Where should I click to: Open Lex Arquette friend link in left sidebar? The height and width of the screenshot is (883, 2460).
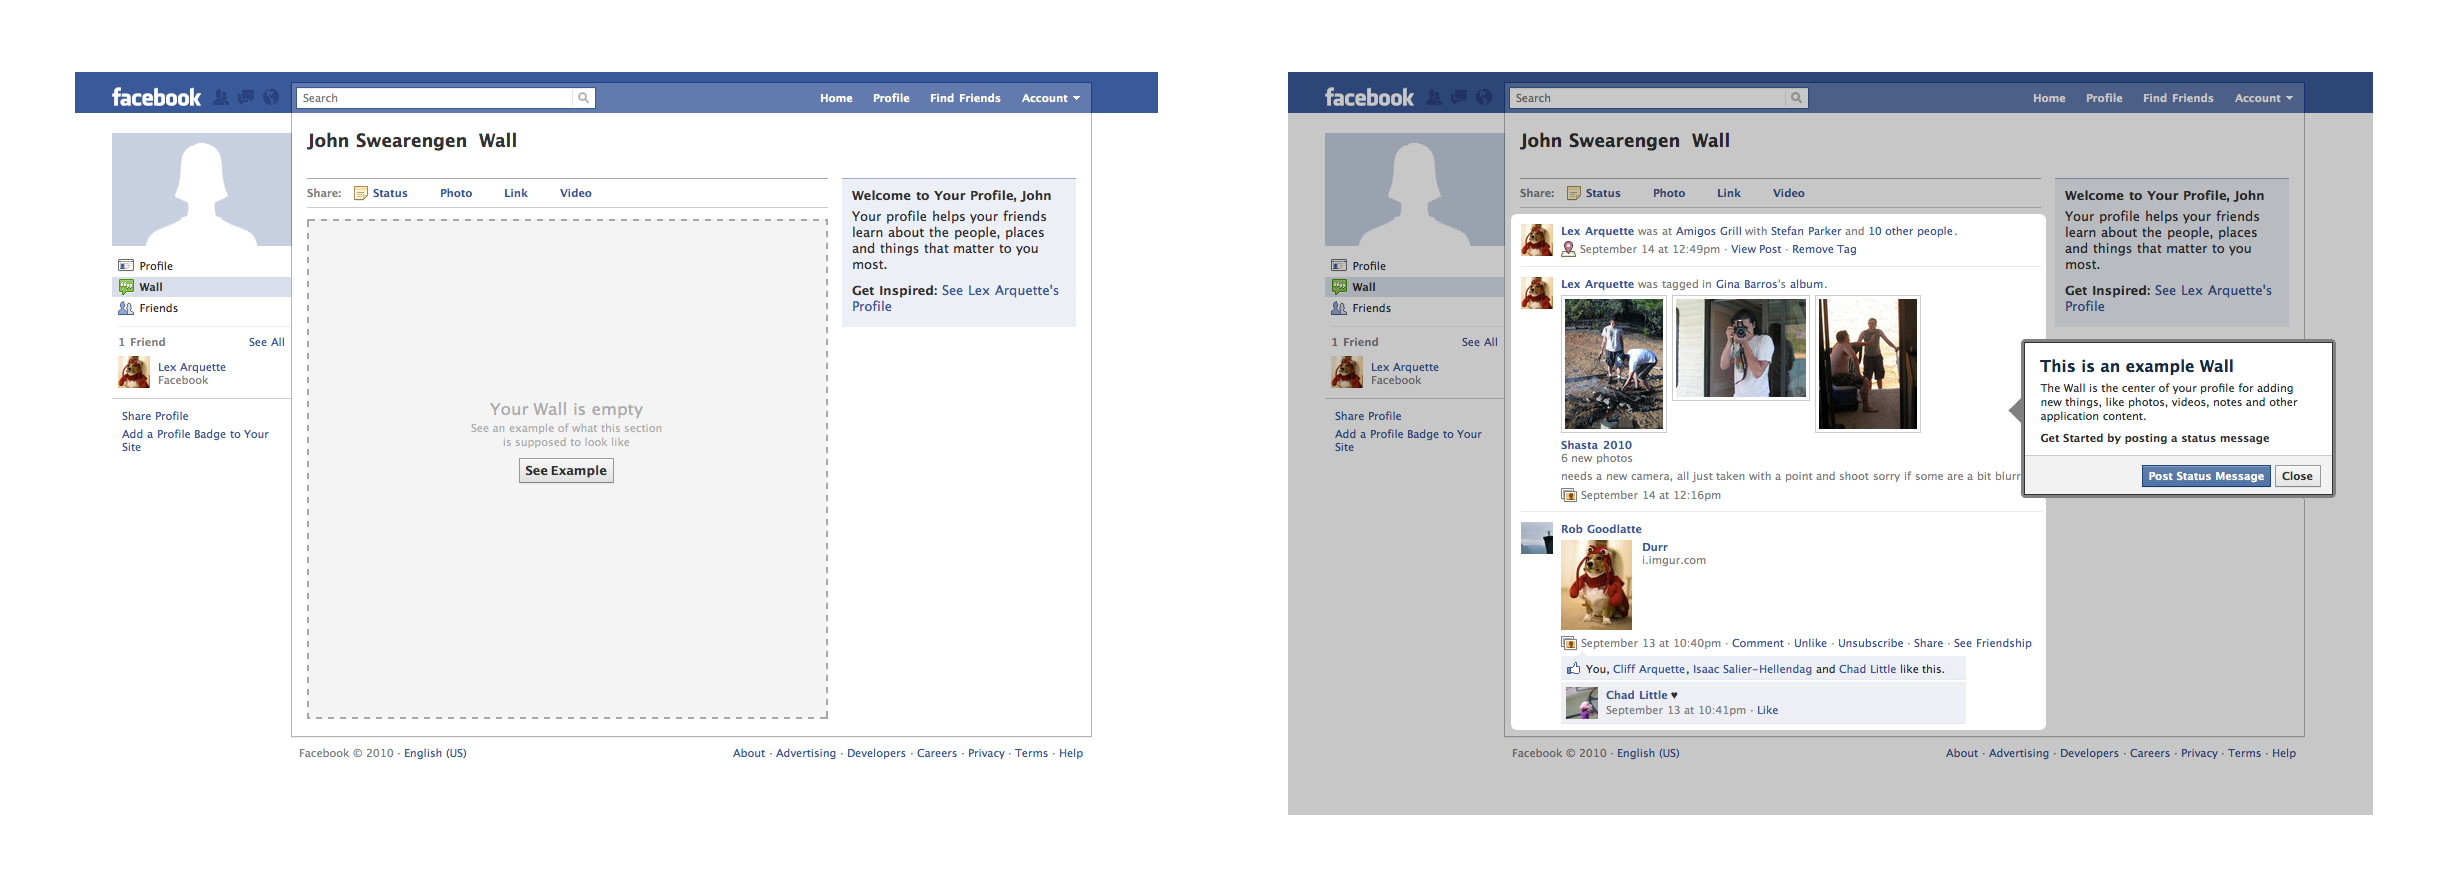click(192, 367)
